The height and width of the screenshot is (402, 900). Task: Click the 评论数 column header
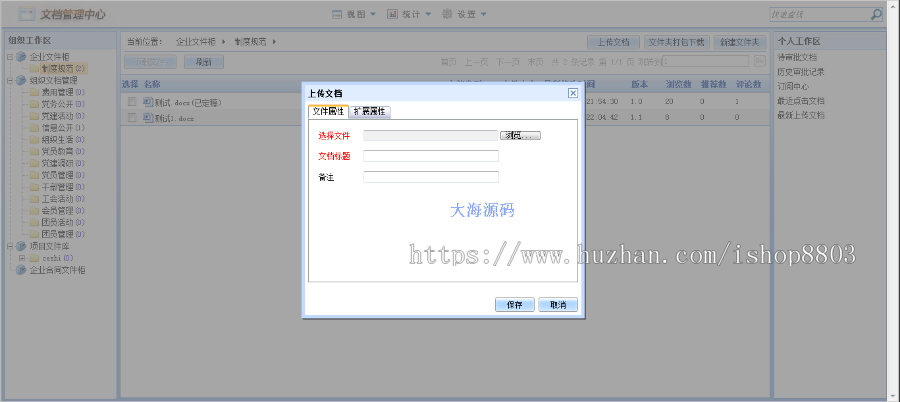pyautogui.click(x=748, y=84)
